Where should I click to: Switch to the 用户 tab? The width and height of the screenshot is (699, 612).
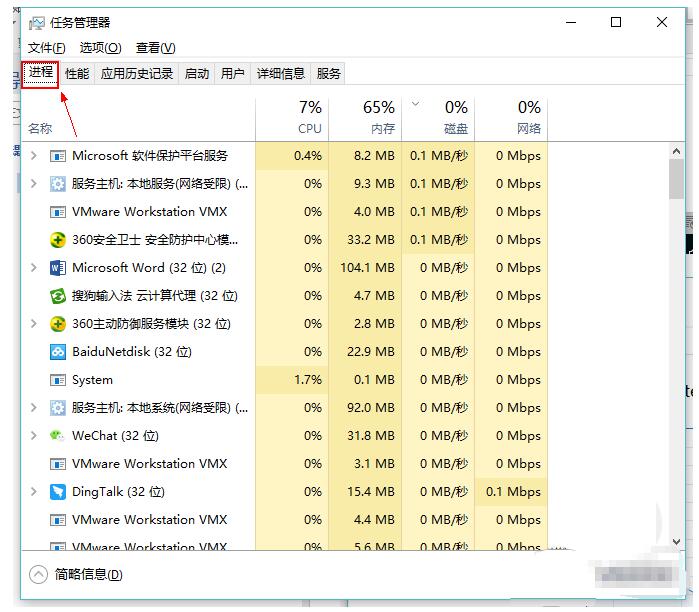[233, 74]
